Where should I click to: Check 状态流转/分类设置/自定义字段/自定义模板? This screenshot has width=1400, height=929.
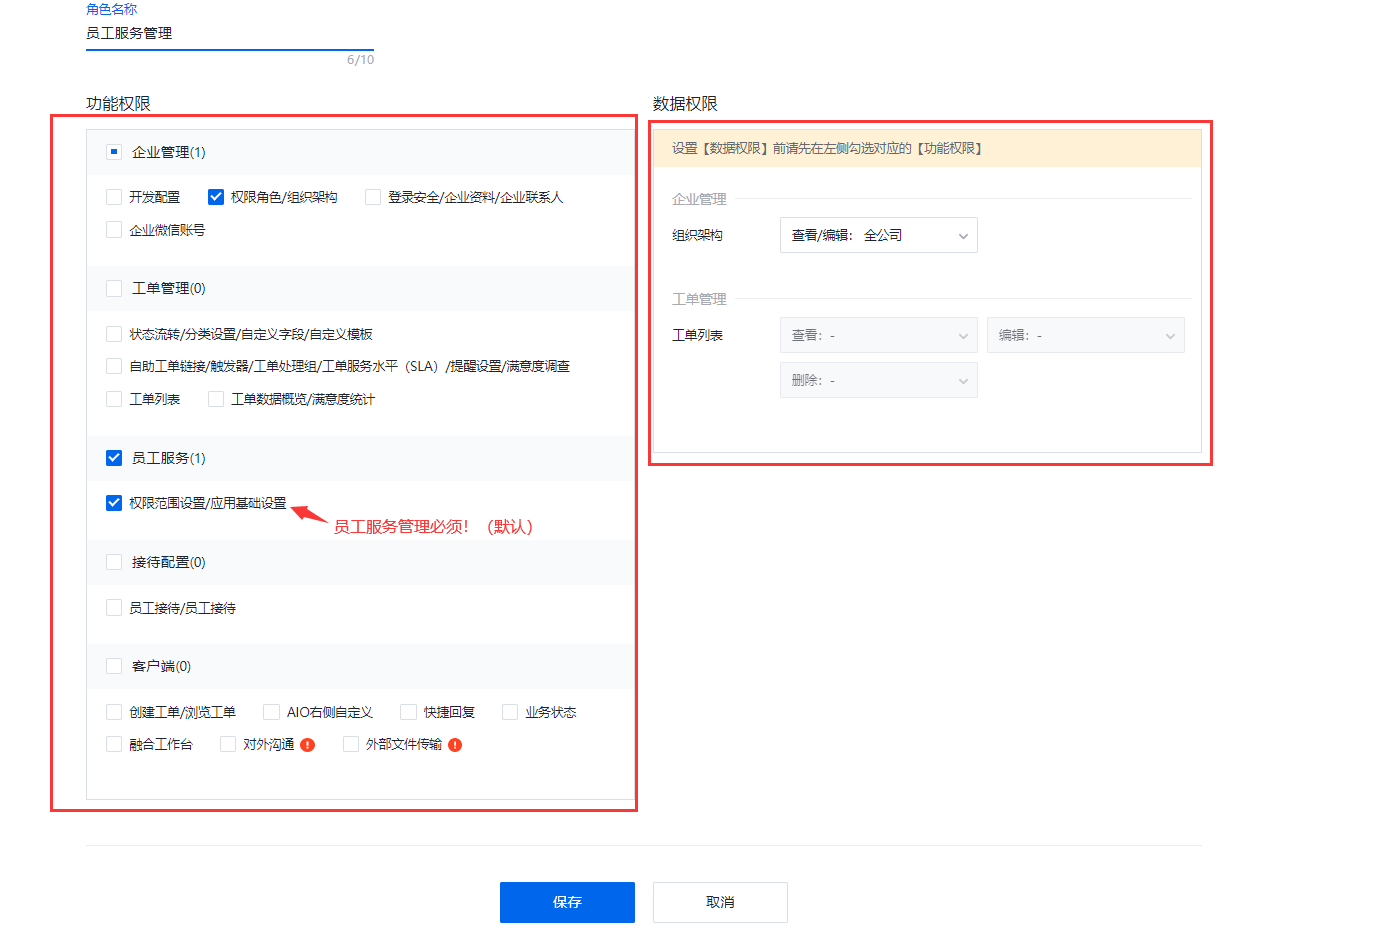pyautogui.click(x=114, y=334)
